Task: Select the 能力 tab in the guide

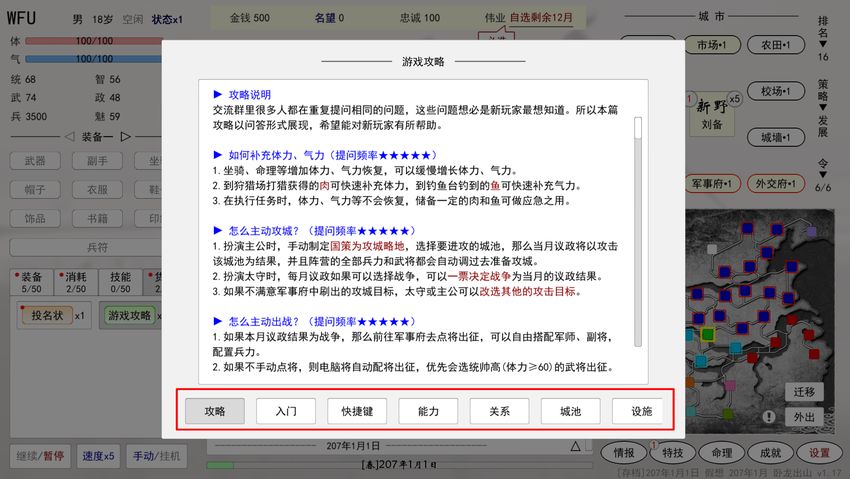Action: [428, 411]
